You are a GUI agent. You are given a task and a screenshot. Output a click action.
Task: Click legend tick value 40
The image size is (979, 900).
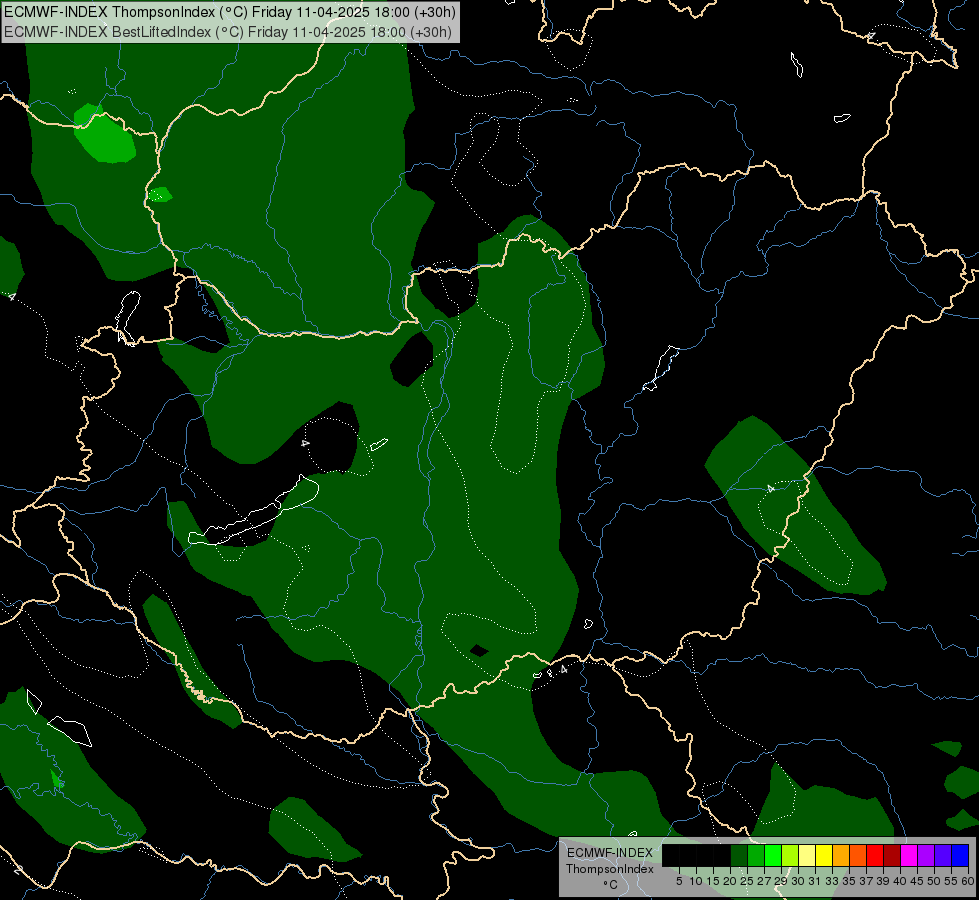900,881
